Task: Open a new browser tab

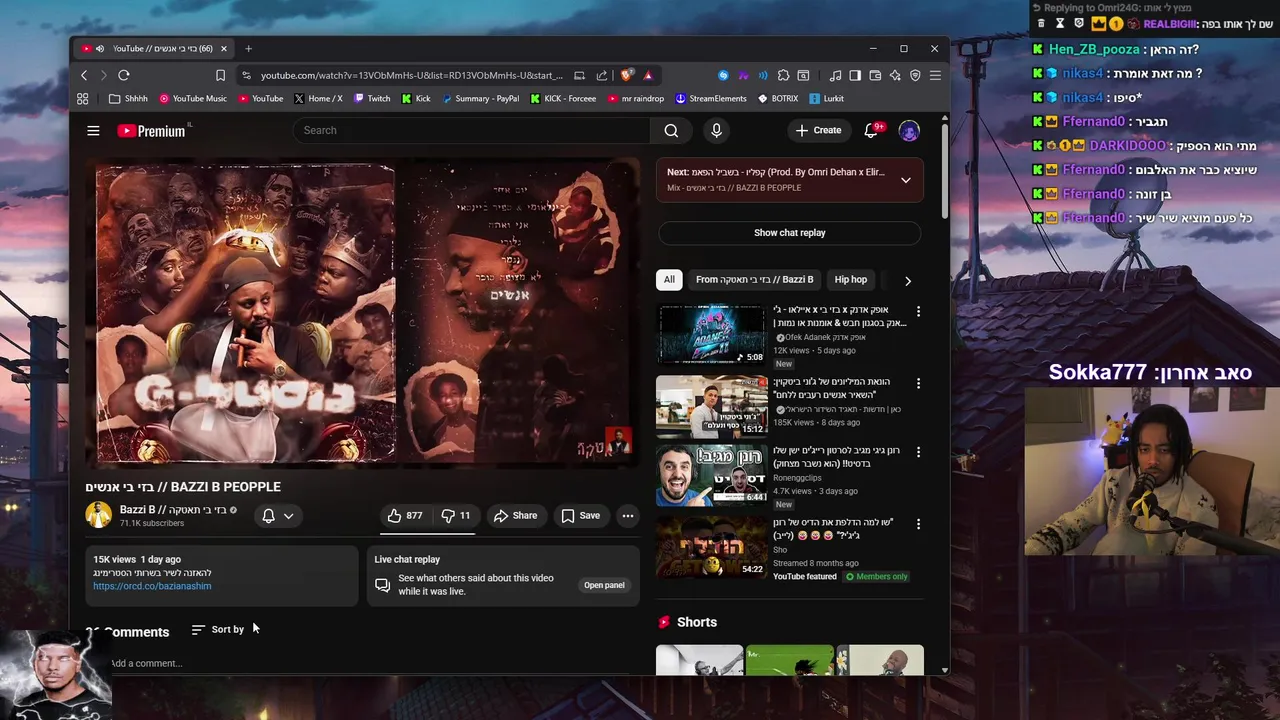Action: pyautogui.click(x=248, y=48)
